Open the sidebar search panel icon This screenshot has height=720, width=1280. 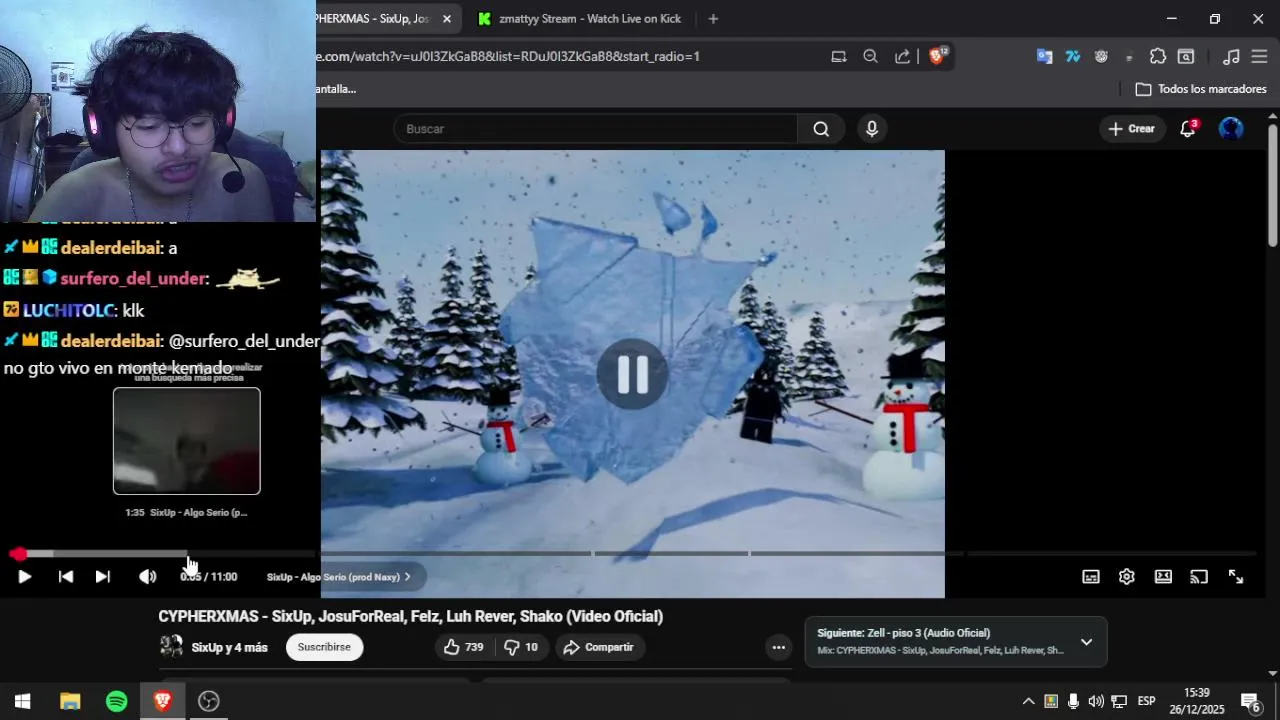[1186, 57]
